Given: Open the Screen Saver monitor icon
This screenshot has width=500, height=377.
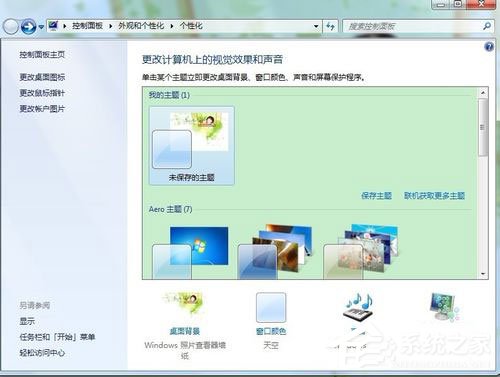Looking at the screenshot, I should click(445, 307).
